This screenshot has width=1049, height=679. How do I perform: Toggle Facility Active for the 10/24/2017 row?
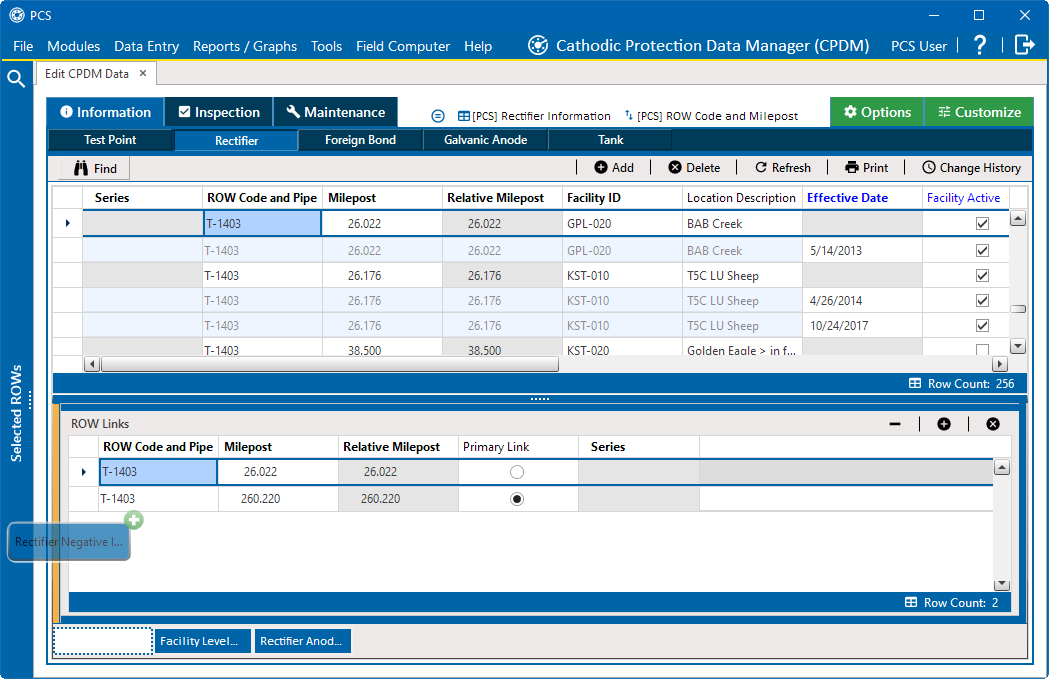982,326
